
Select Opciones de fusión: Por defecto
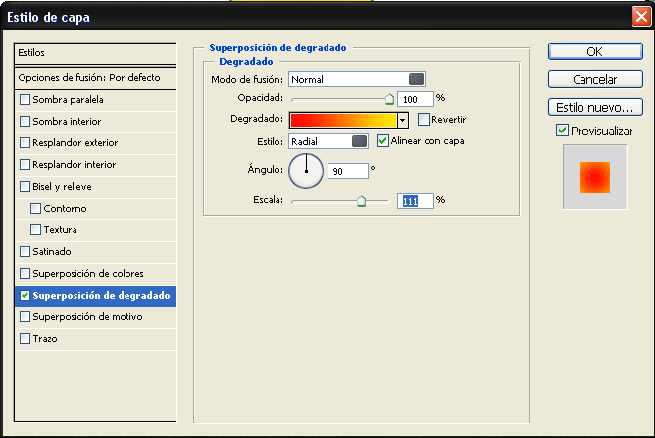tap(95, 78)
